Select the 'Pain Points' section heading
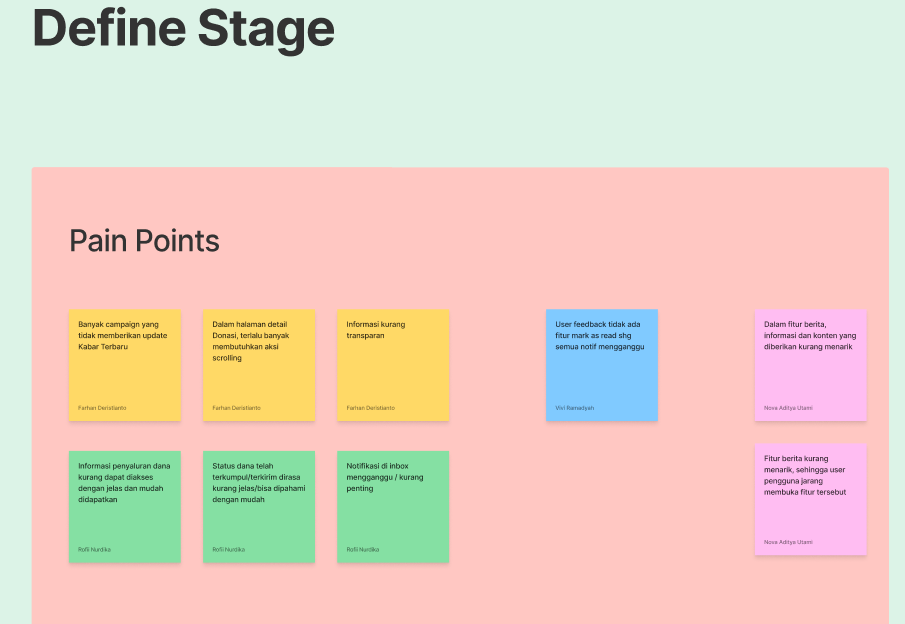Image resolution: width=905 pixels, height=624 pixels. 144,241
